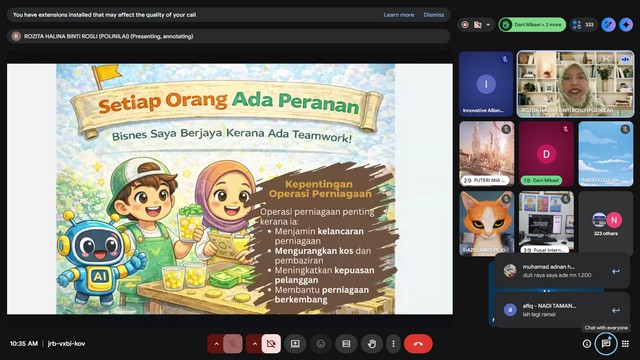Screen dimensions: 640x360
Task: Expand video settings chevron beside camera
Action: 254,344
